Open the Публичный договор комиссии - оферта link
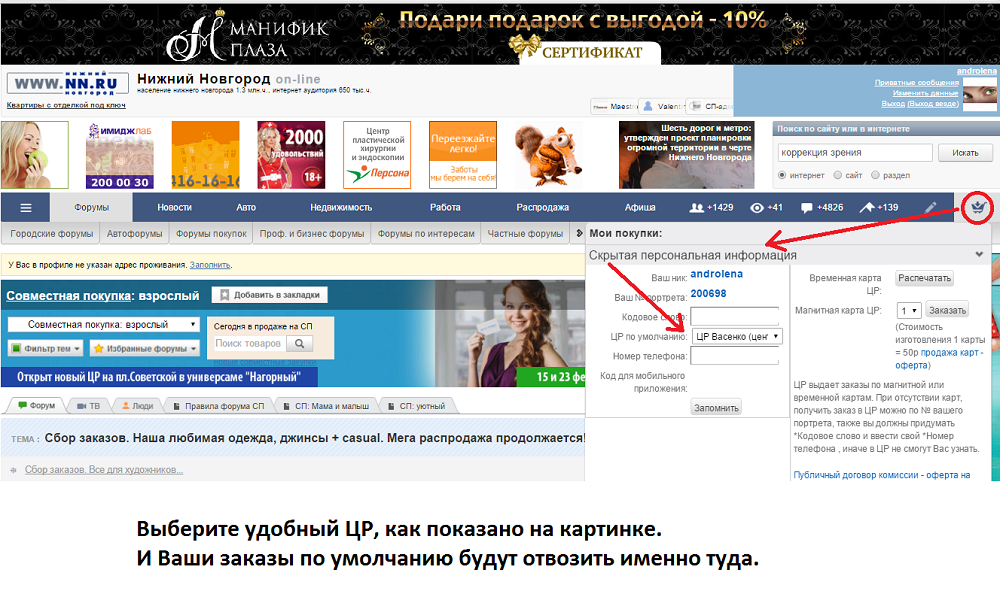The width and height of the screenshot is (1000, 591). [881, 475]
